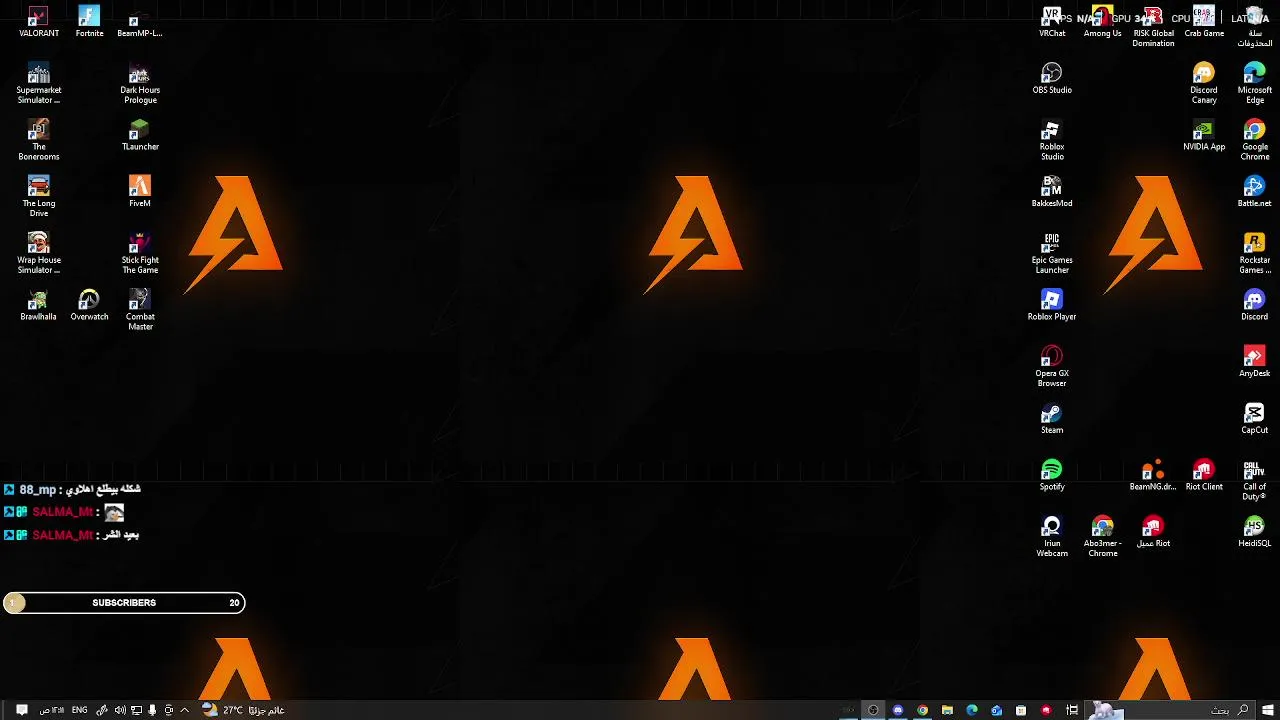The image size is (1280, 720).
Task: Open Discord from the taskbar
Action: coord(898,710)
